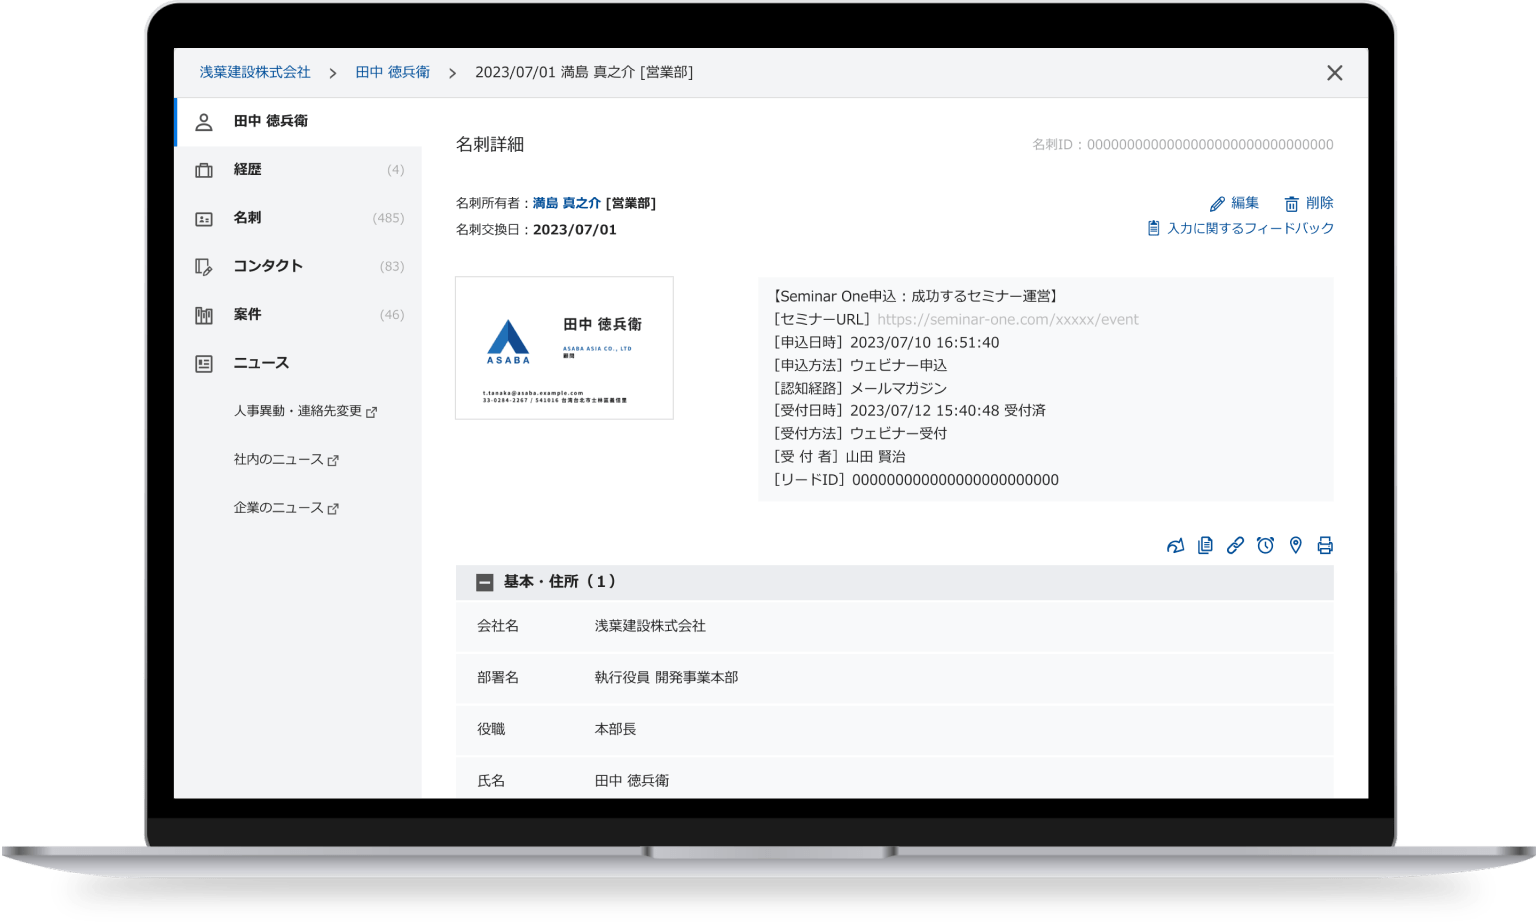Click the 名刺ID number text

(1183, 145)
